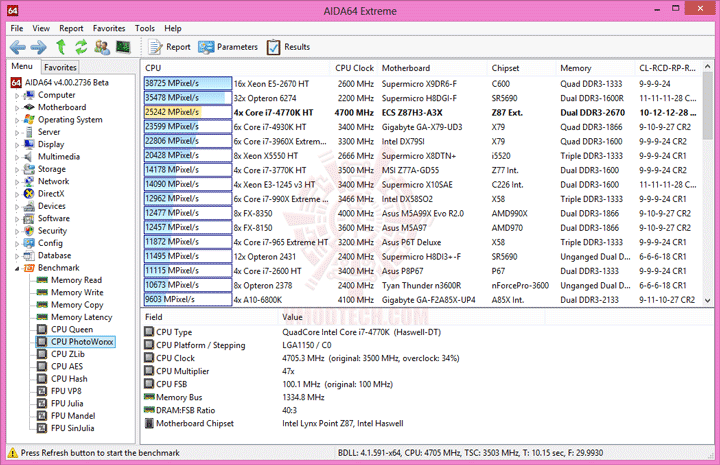
Task: Open benchmark Results
Action: point(289,47)
